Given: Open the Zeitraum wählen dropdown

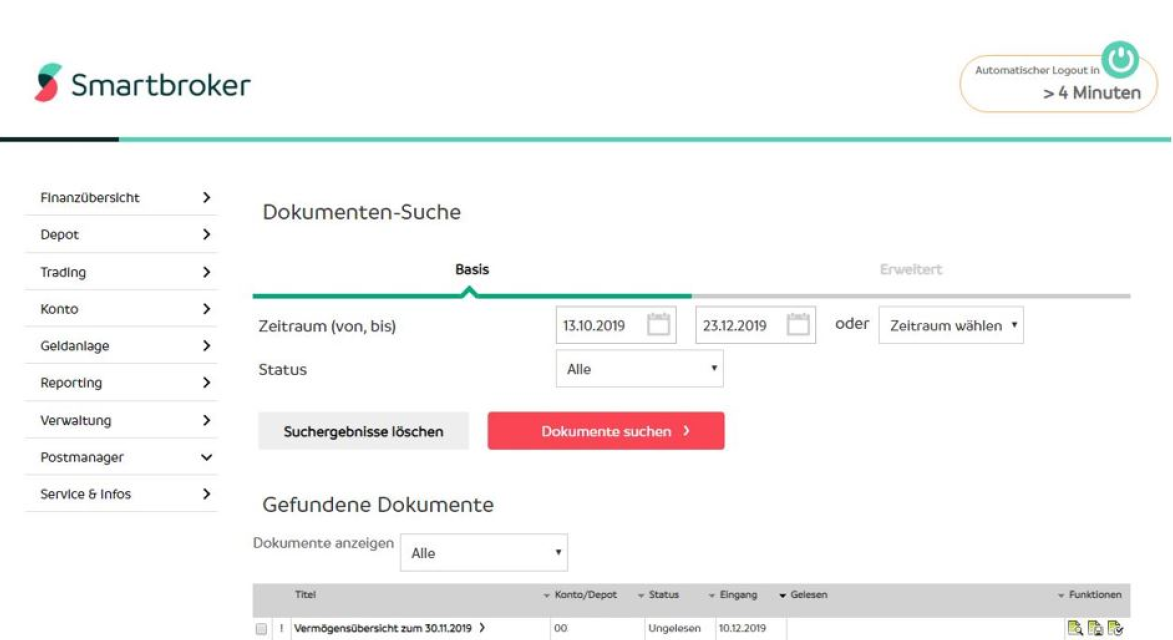Looking at the screenshot, I should (x=951, y=325).
